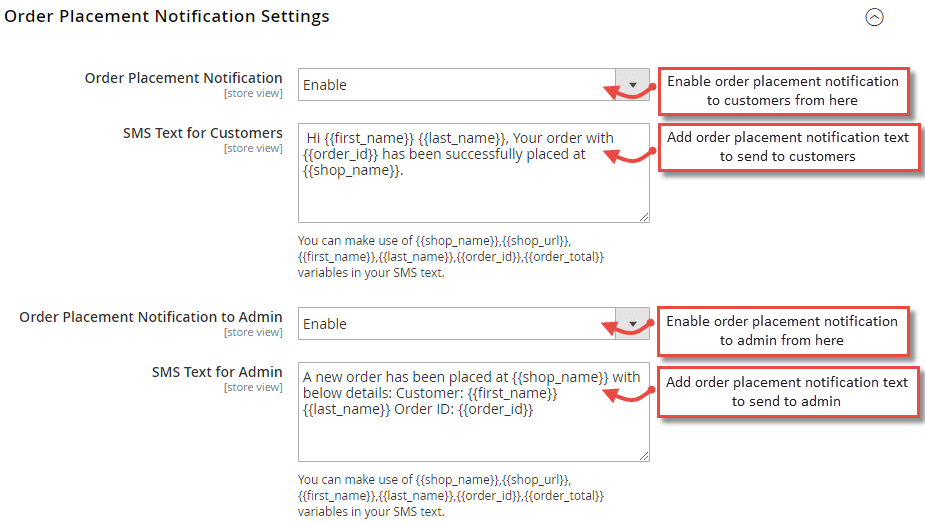Click variables help text below admin textarea
Image resolution: width=925 pixels, height=524 pixels.
[x=450, y=496]
